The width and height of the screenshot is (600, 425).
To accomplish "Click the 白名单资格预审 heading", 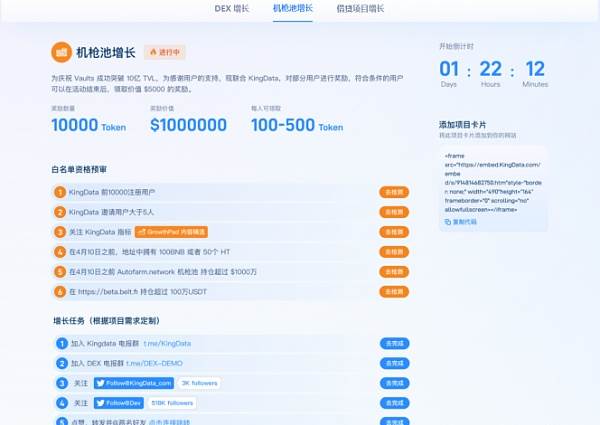I will (x=79, y=169).
